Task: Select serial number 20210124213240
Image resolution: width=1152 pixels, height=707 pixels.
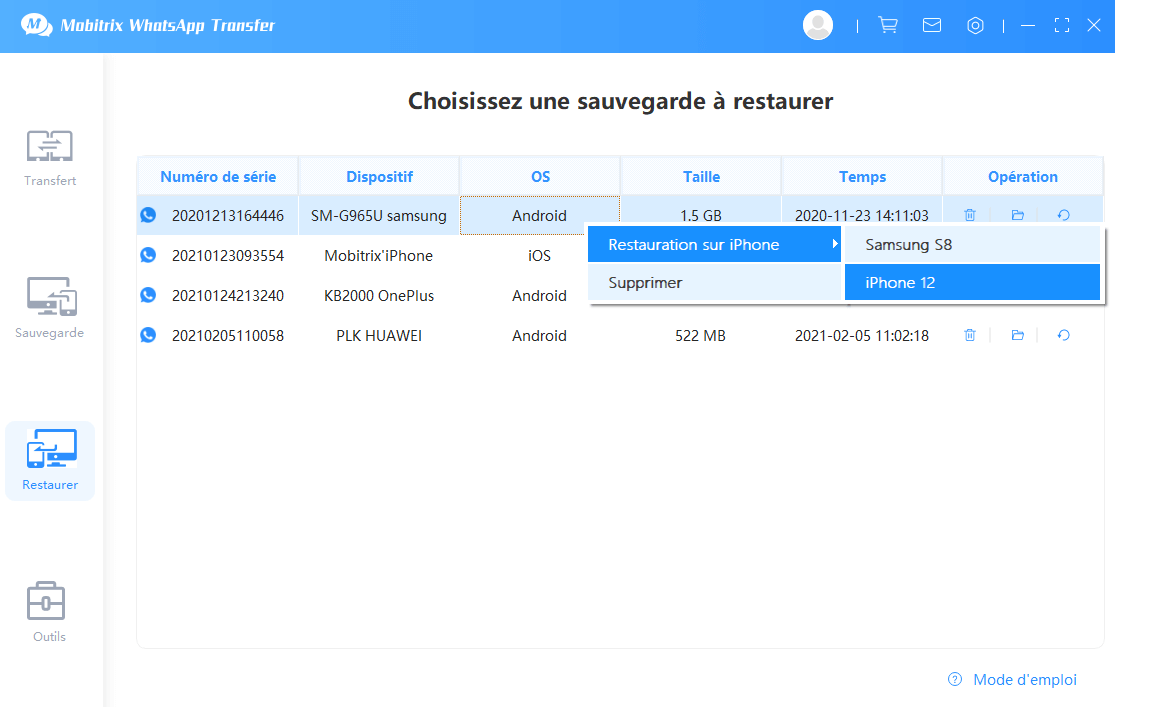Action: [x=228, y=295]
